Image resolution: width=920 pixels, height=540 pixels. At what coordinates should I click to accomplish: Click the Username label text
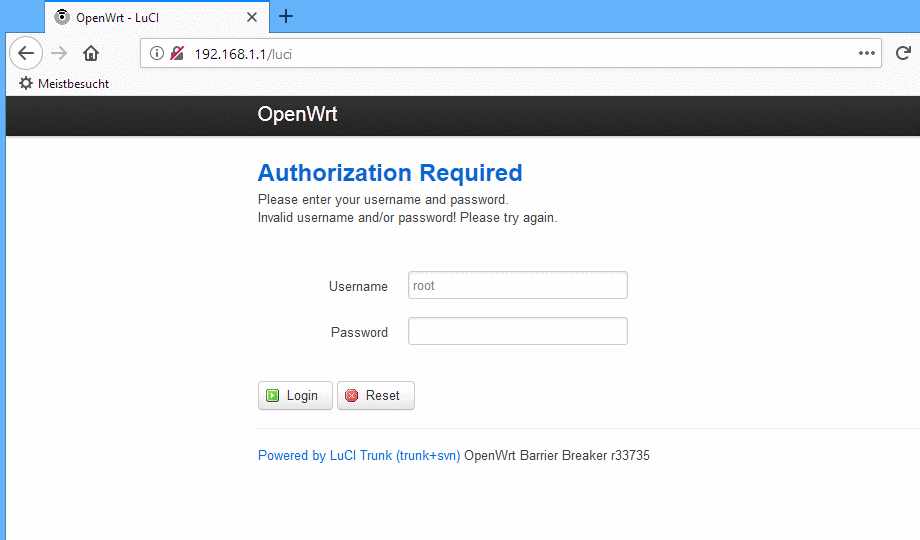point(358,286)
